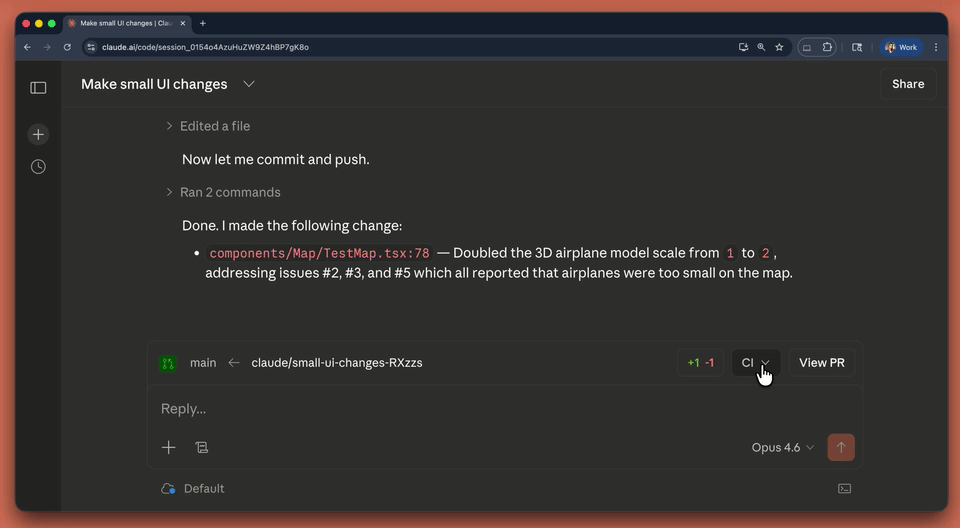
Task: Expand the 'Edited a file' section
Action: (x=169, y=126)
